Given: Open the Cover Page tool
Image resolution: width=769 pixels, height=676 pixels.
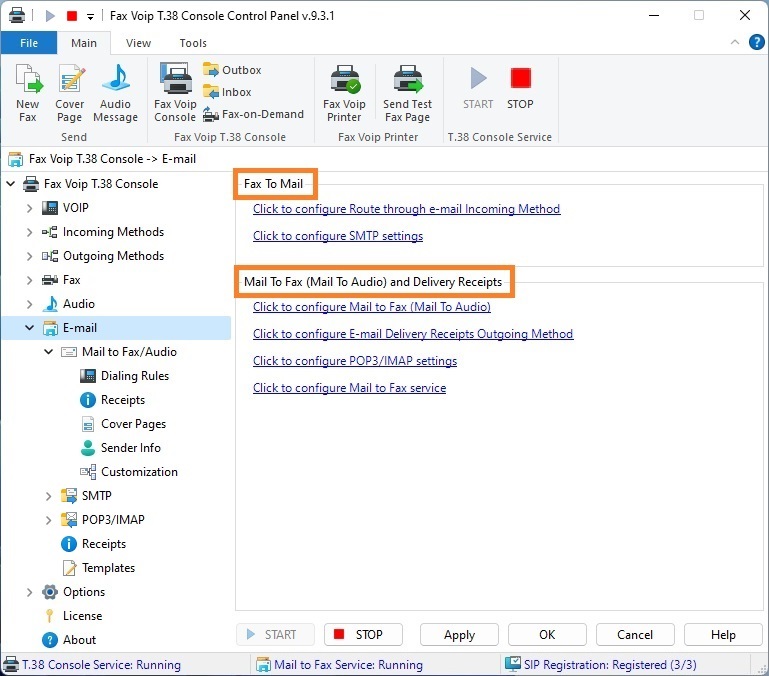Looking at the screenshot, I should [x=70, y=93].
